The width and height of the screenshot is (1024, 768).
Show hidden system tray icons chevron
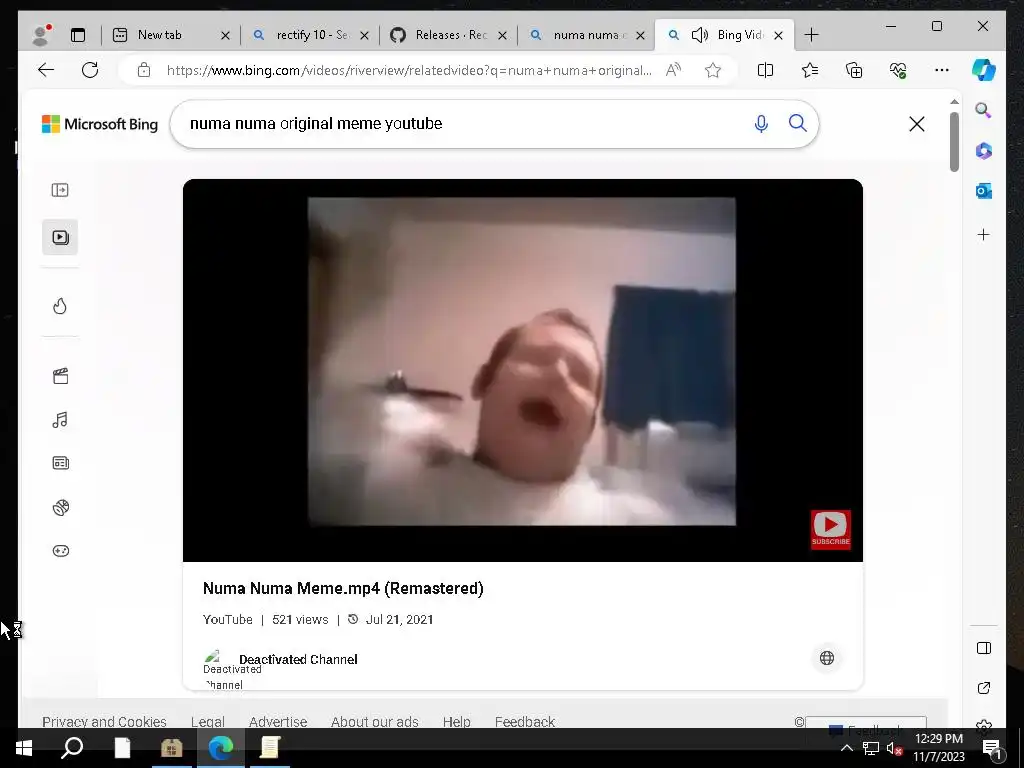tap(846, 748)
